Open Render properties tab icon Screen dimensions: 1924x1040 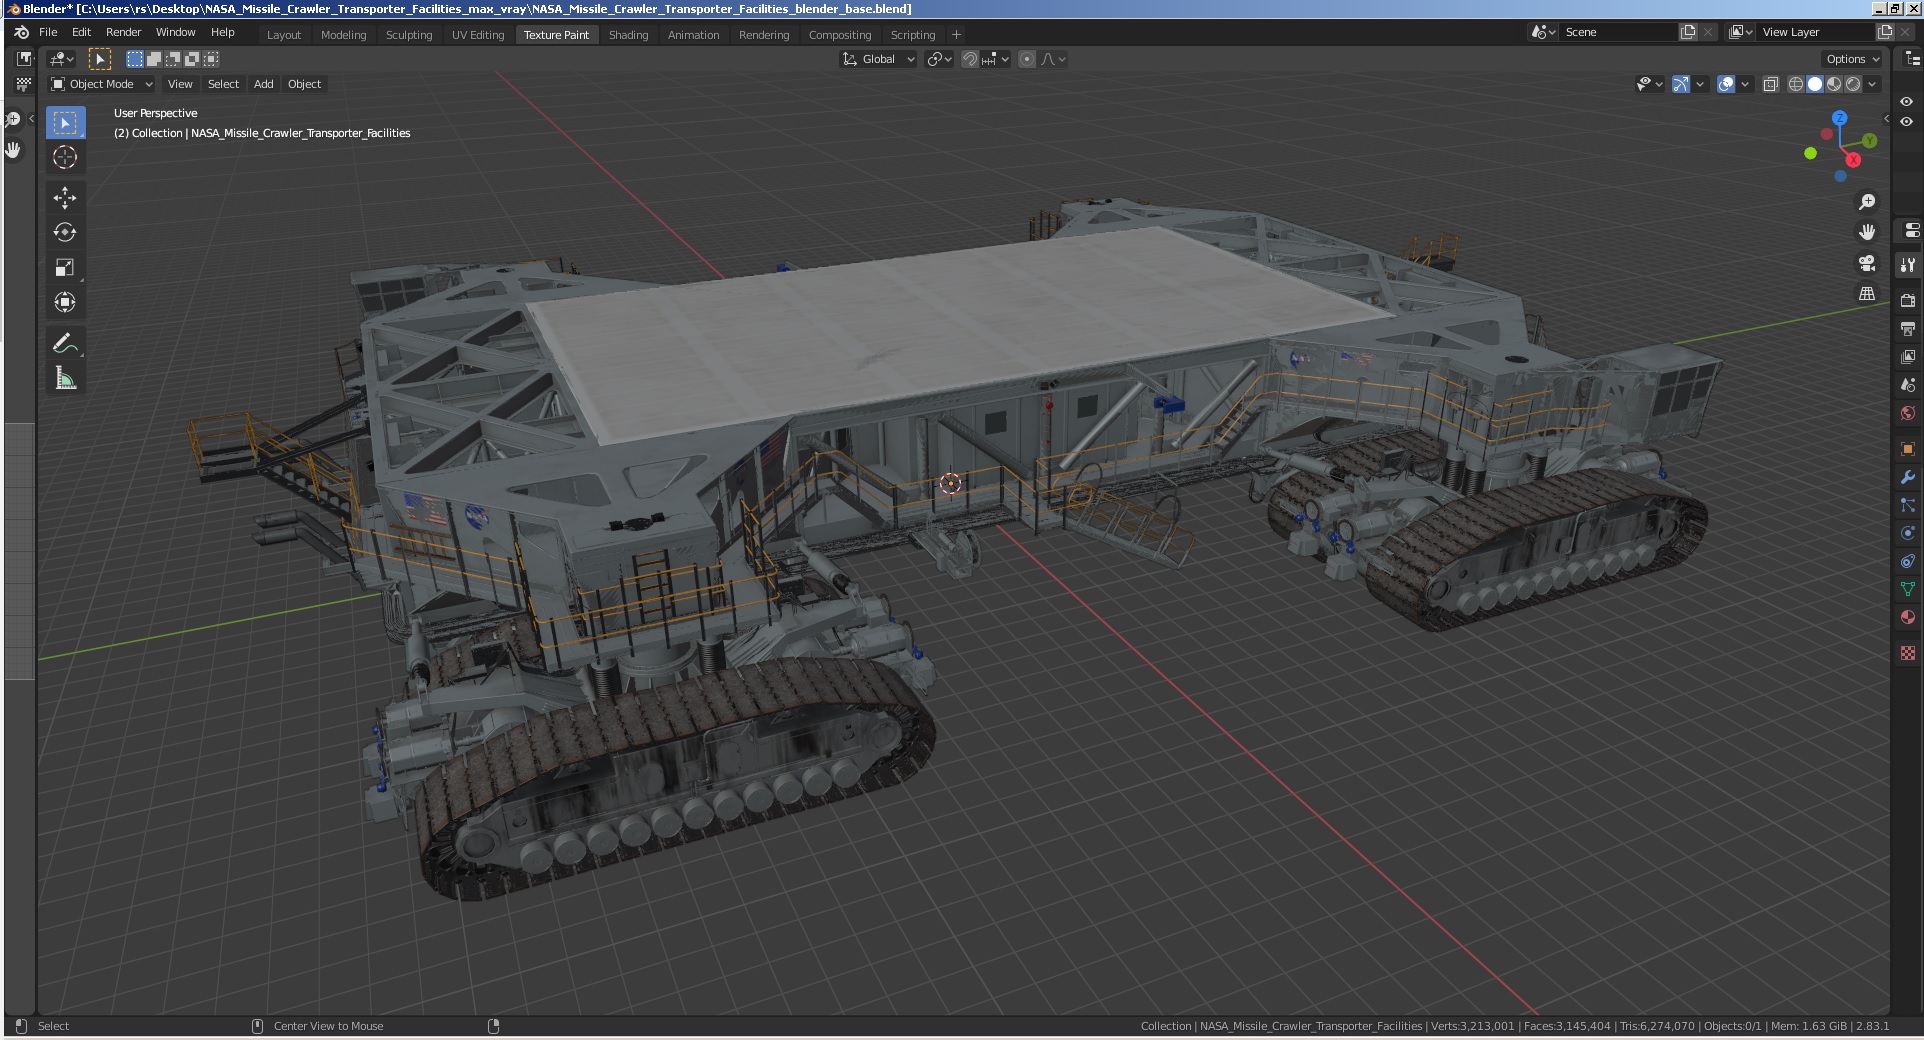coord(1908,300)
